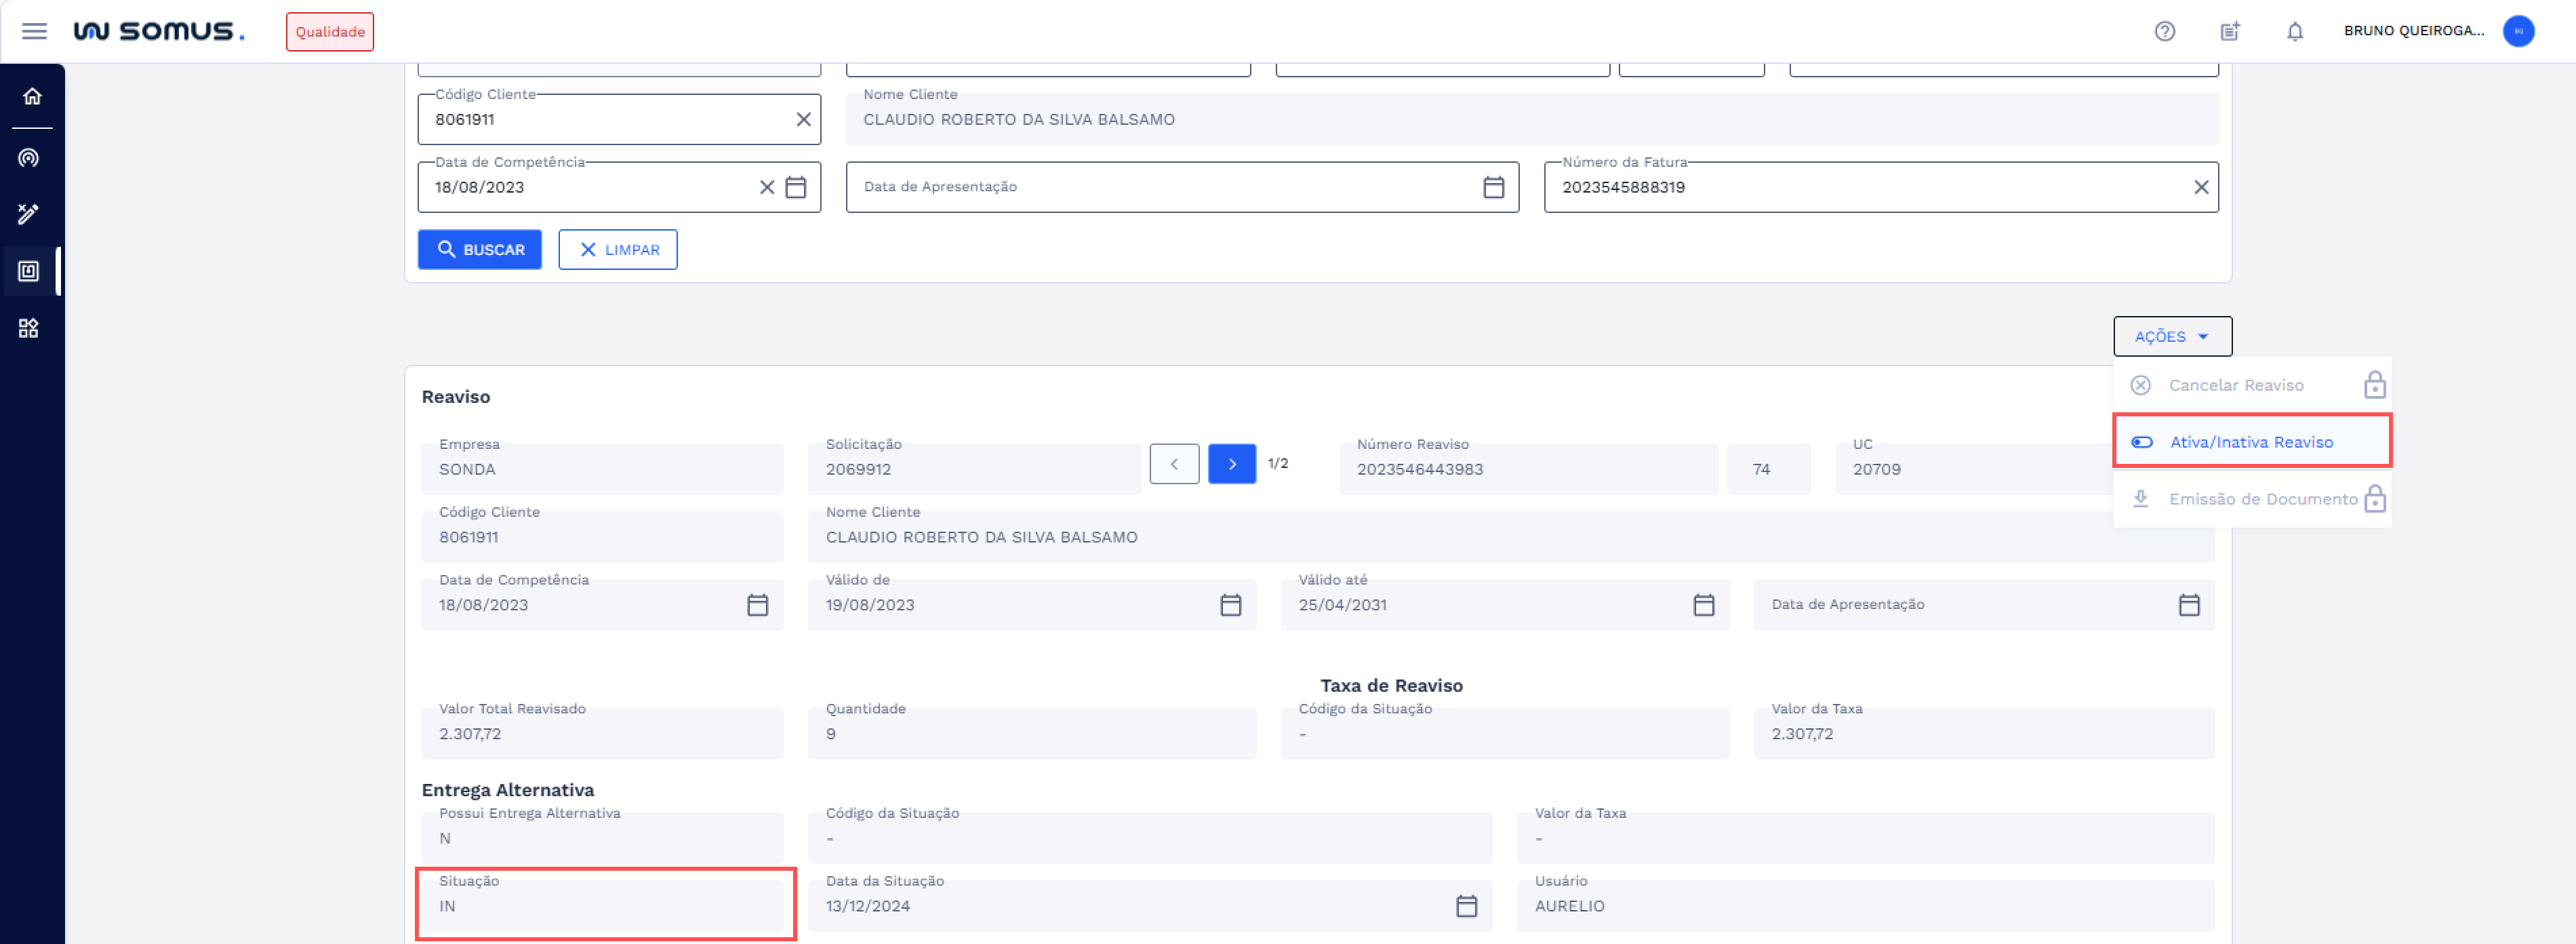This screenshot has width=2576, height=944.
Task: Expand the AÇÕES dropdown
Action: (x=2171, y=336)
